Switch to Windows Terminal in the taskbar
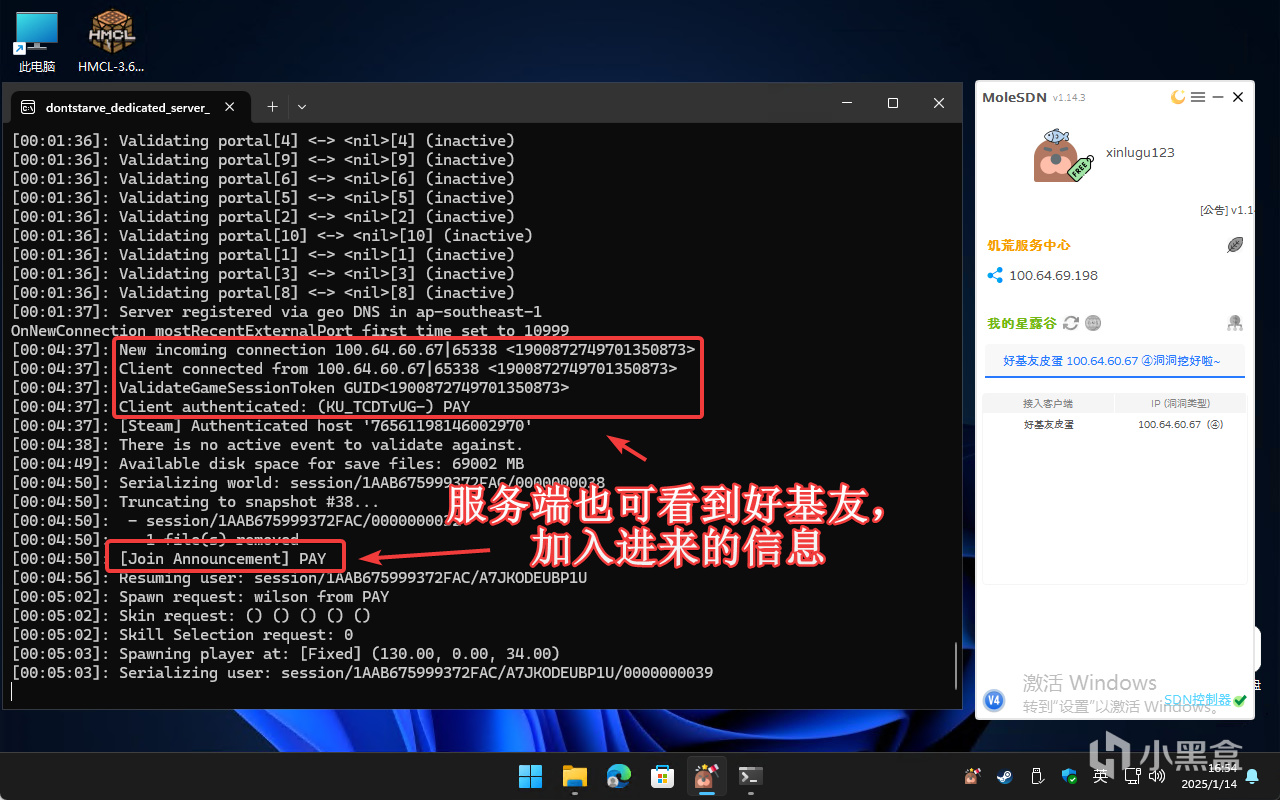This screenshot has width=1280, height=800. click(750, 776)
